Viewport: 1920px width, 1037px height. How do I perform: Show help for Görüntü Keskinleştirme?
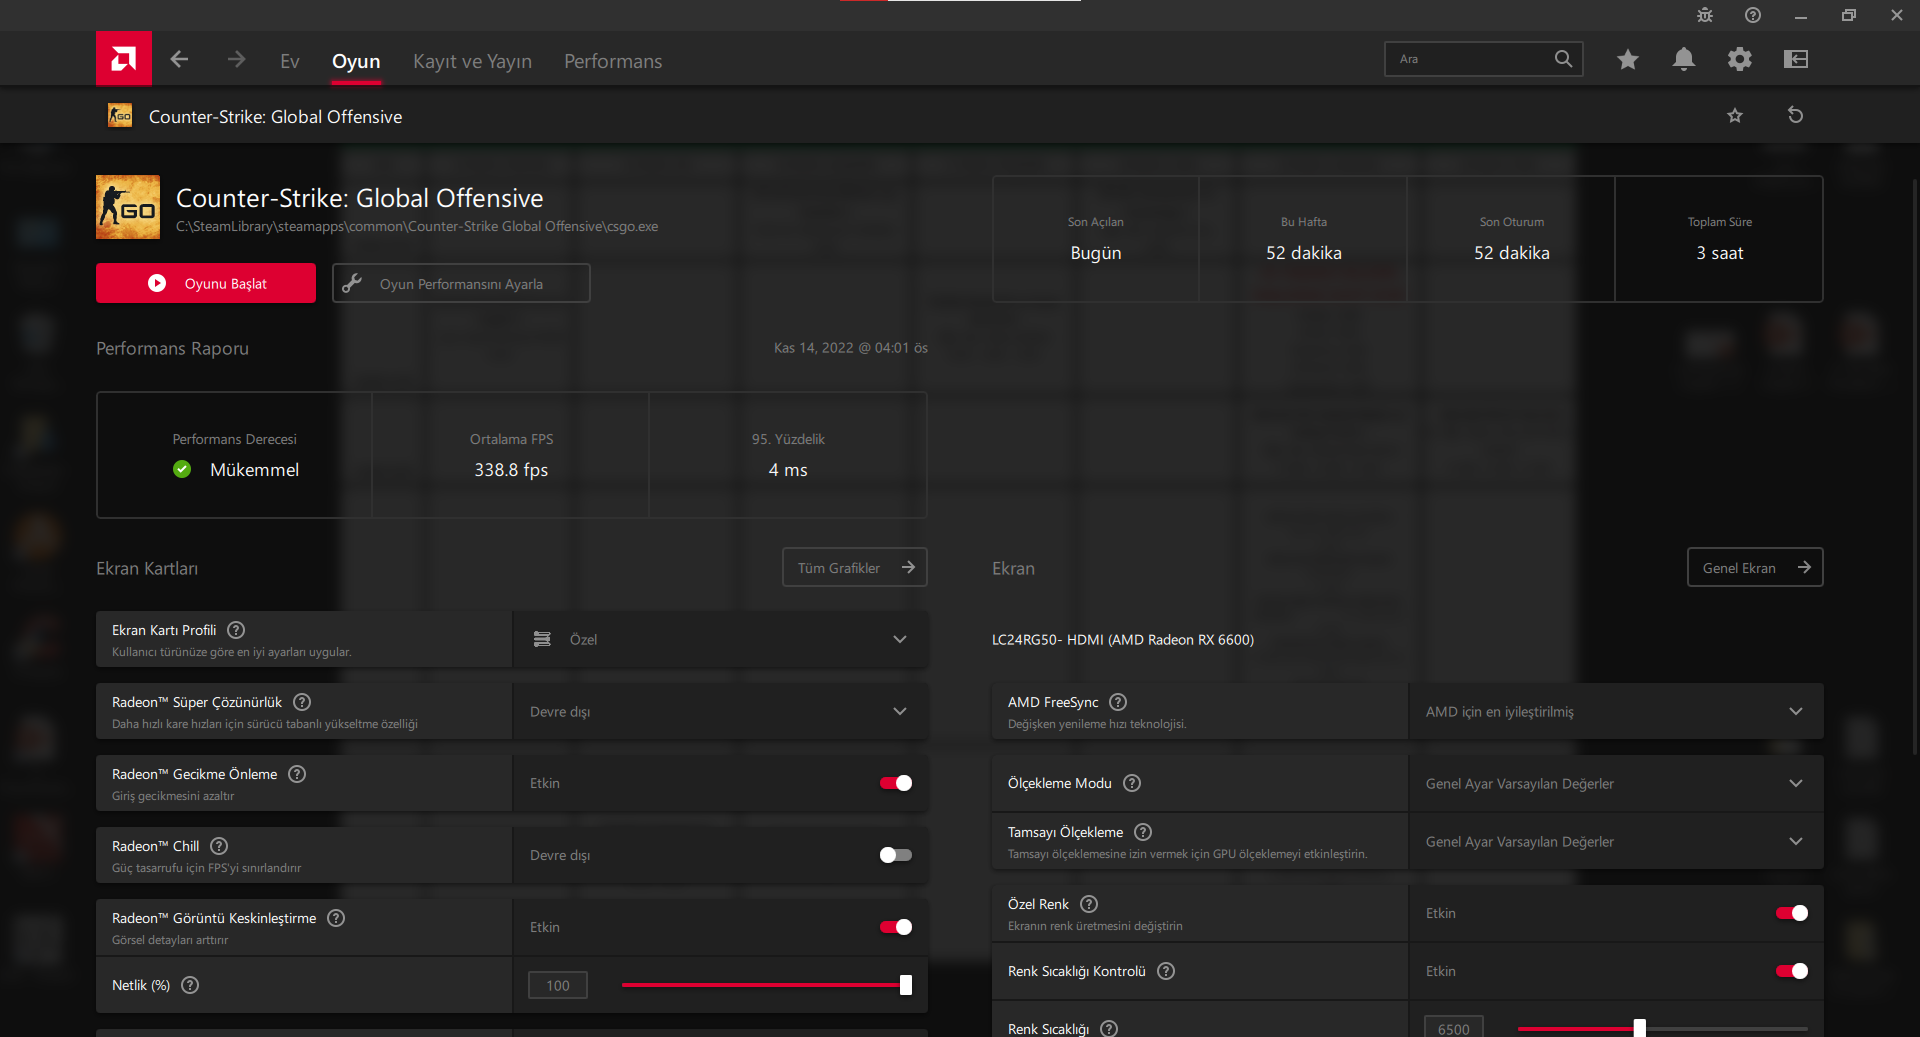click(x=336, y=918)
